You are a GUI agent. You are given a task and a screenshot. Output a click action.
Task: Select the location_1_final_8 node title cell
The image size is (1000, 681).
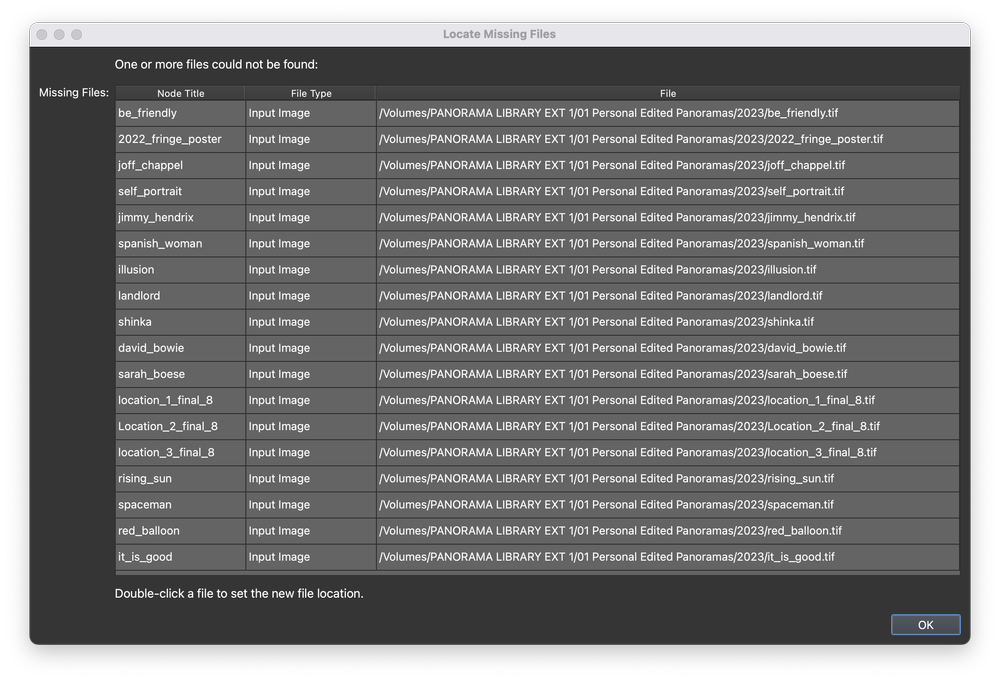point(180,400)
